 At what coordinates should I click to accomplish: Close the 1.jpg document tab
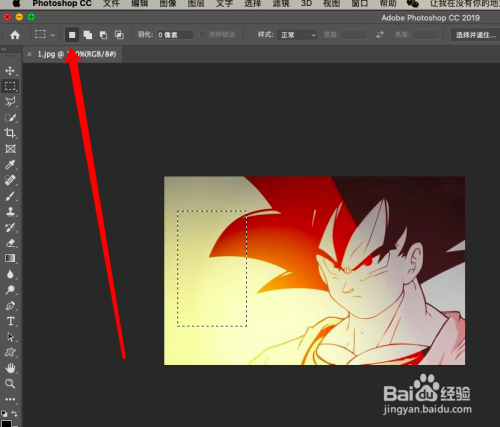point(29,54)
